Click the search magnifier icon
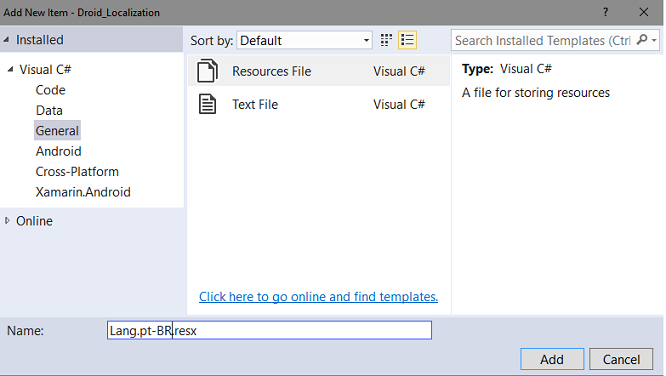Image resolution: width=666 pixels, height=376 pixels. [x=642, y=40]
